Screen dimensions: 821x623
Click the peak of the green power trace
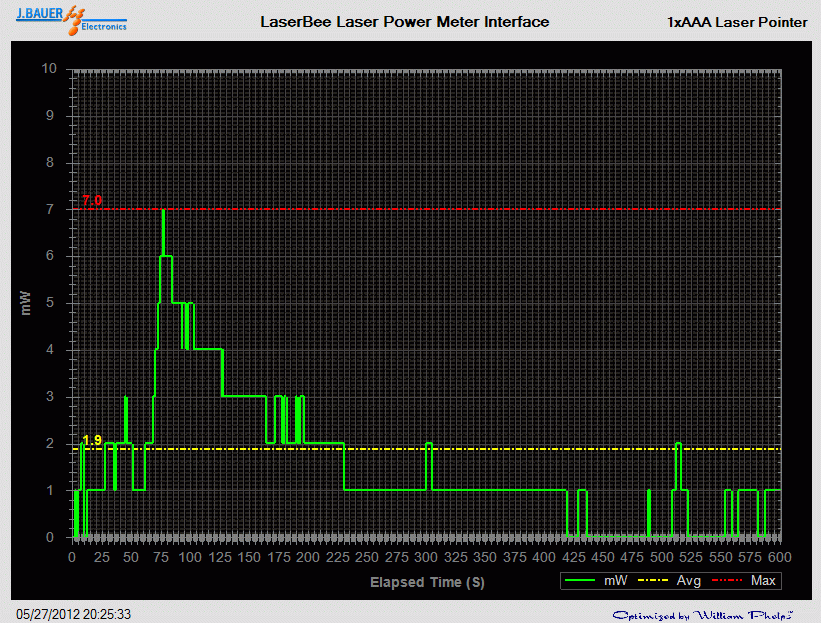163,211
